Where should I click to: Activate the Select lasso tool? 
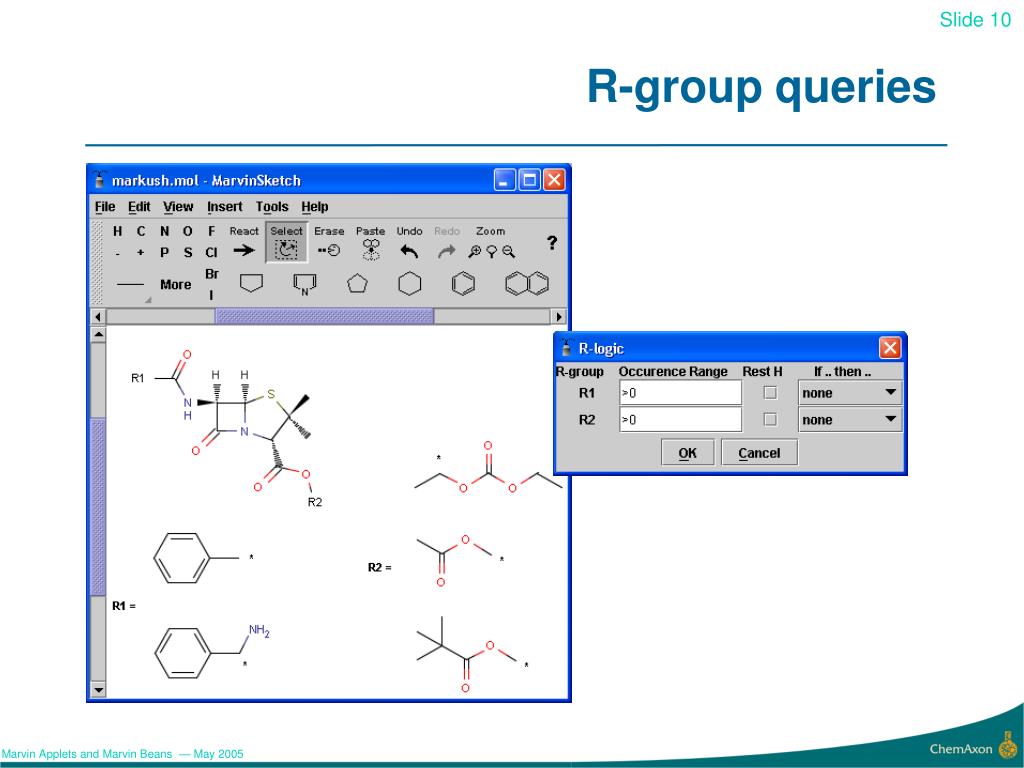287,242
